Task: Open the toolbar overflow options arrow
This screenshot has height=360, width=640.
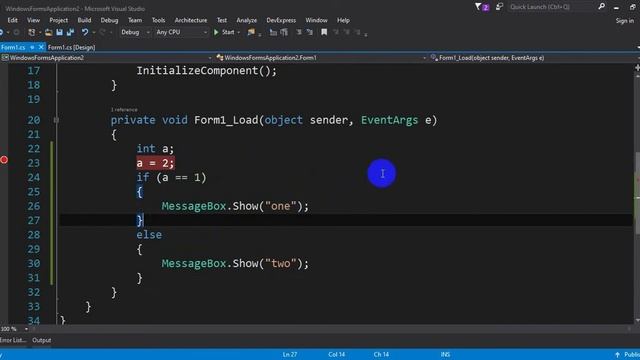Action: coord(366,34)
